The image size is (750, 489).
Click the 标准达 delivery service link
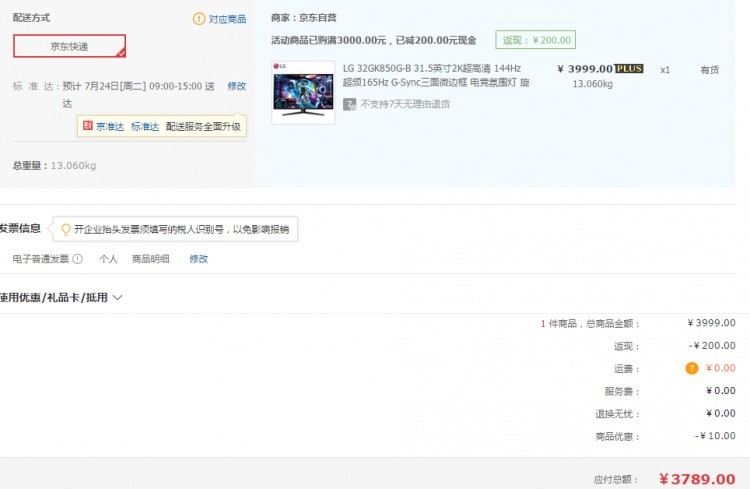point(145,127)
